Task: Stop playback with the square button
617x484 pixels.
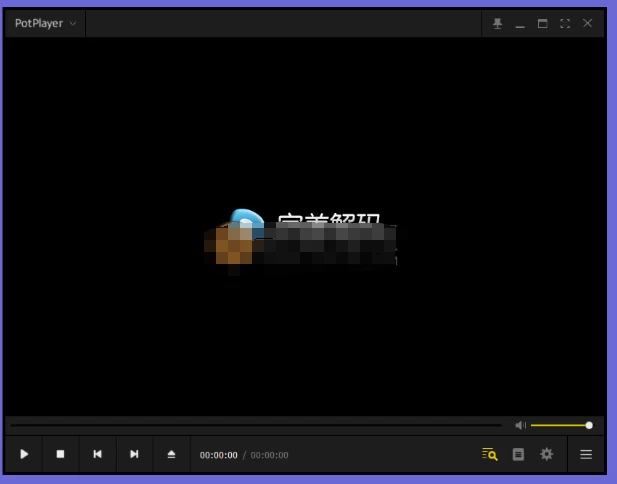Action: click(60, 454)
